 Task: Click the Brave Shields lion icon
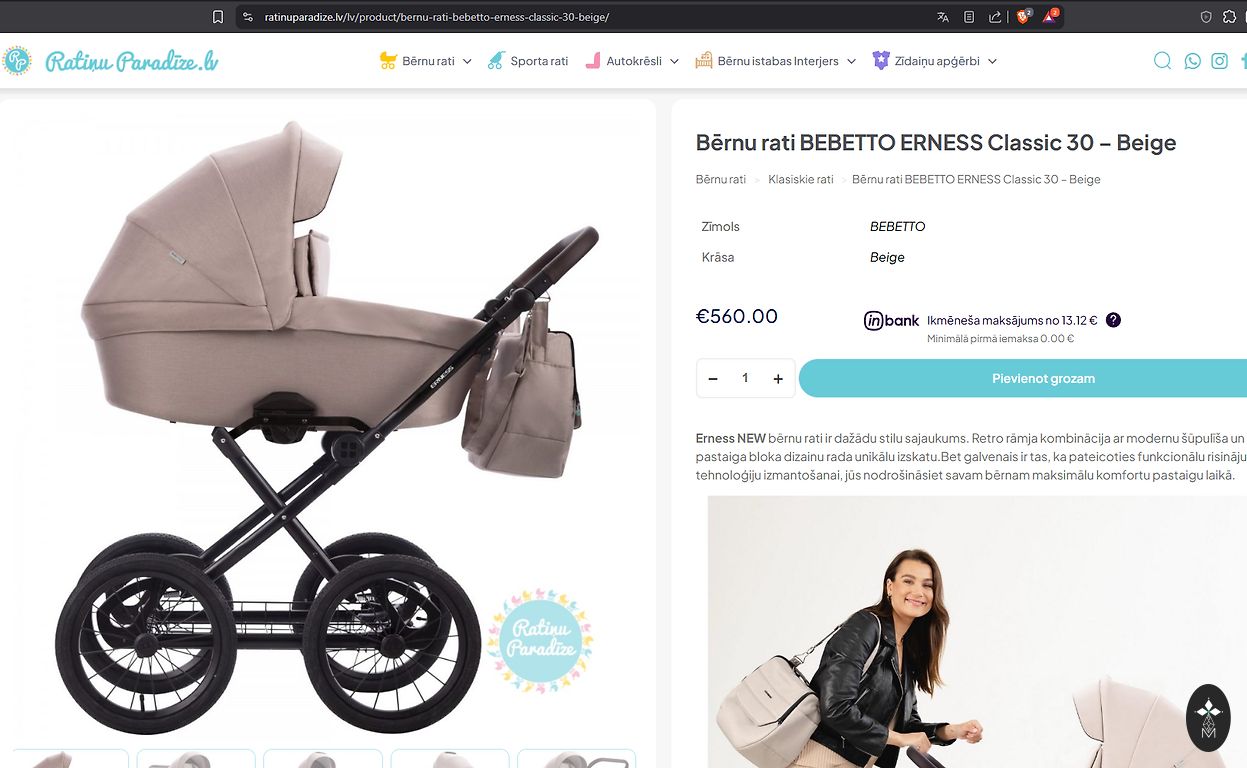coord(1023,17)
